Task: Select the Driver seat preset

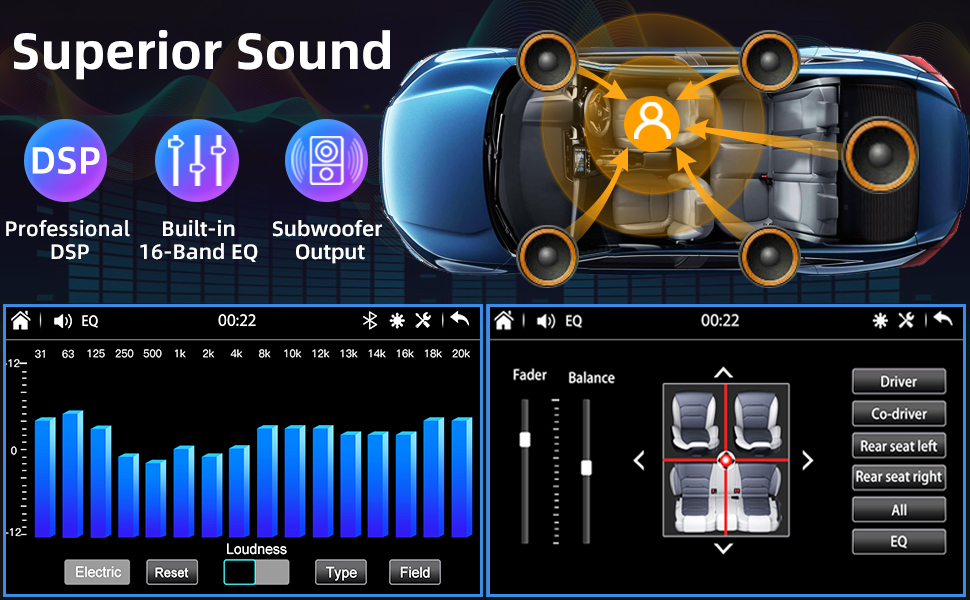Action: point(898,381)
